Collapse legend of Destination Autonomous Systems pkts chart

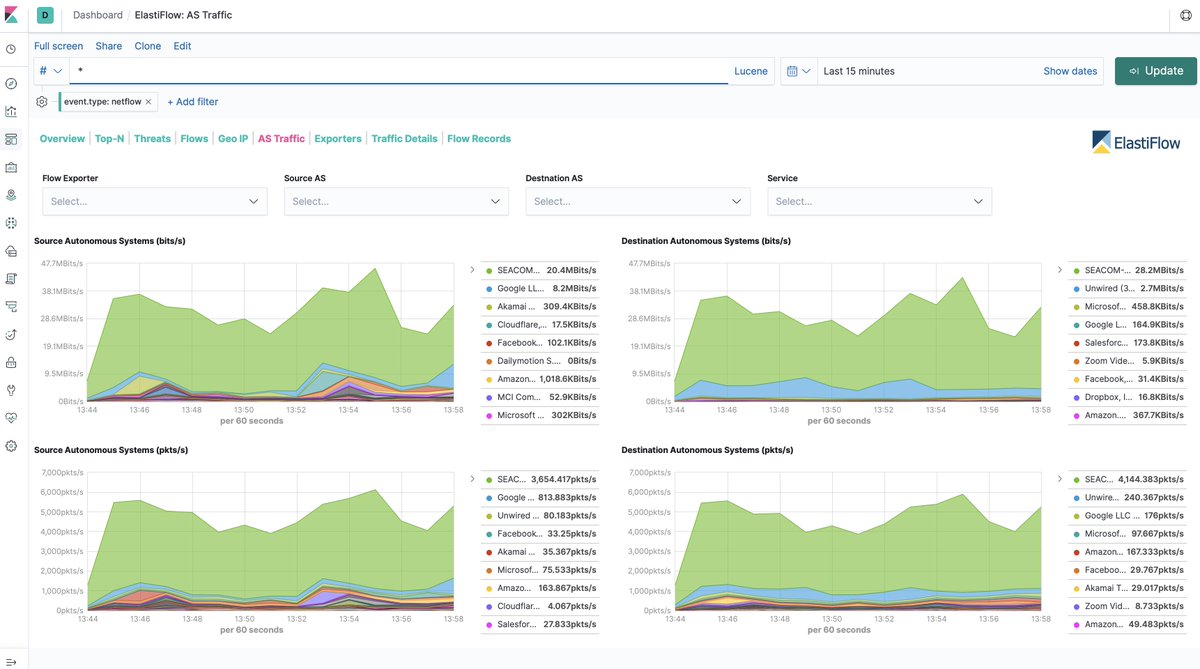(1059, 478)
